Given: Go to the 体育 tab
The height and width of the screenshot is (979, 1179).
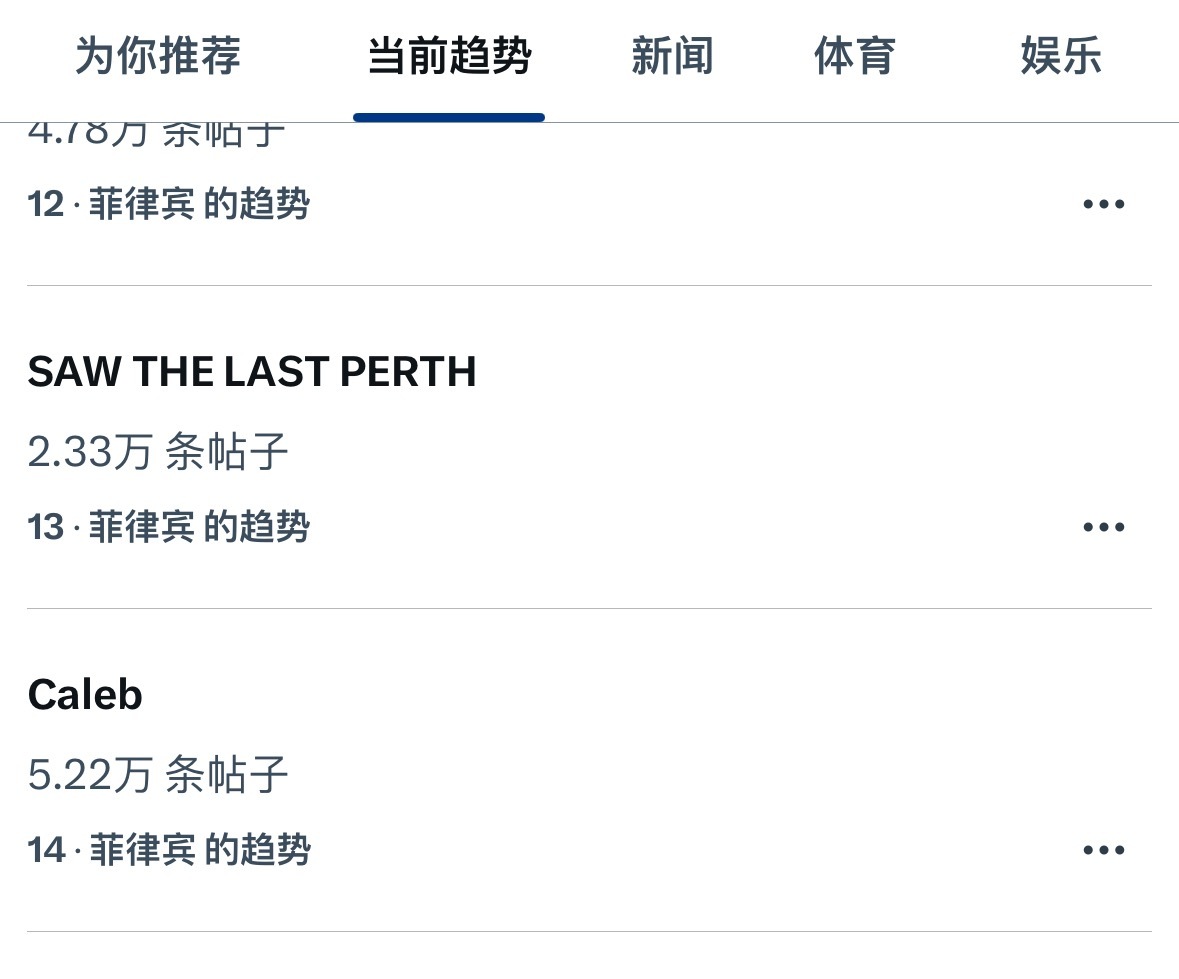Looking at the screenshot, I should pyautogui.click(x=854, y=56).
